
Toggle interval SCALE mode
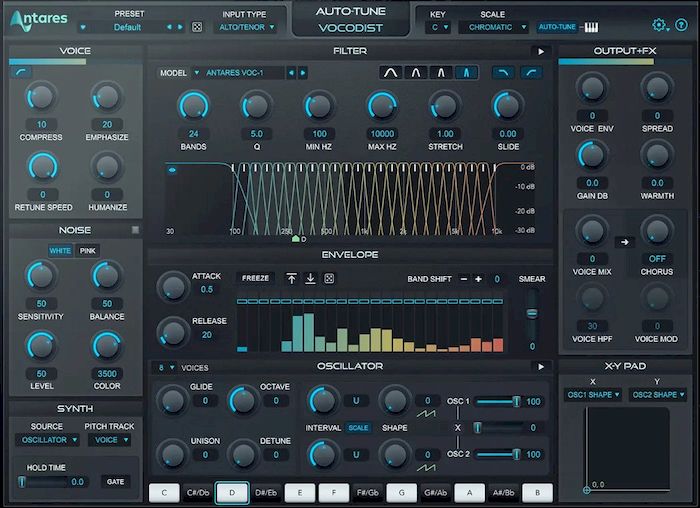[x=358, y=428]
